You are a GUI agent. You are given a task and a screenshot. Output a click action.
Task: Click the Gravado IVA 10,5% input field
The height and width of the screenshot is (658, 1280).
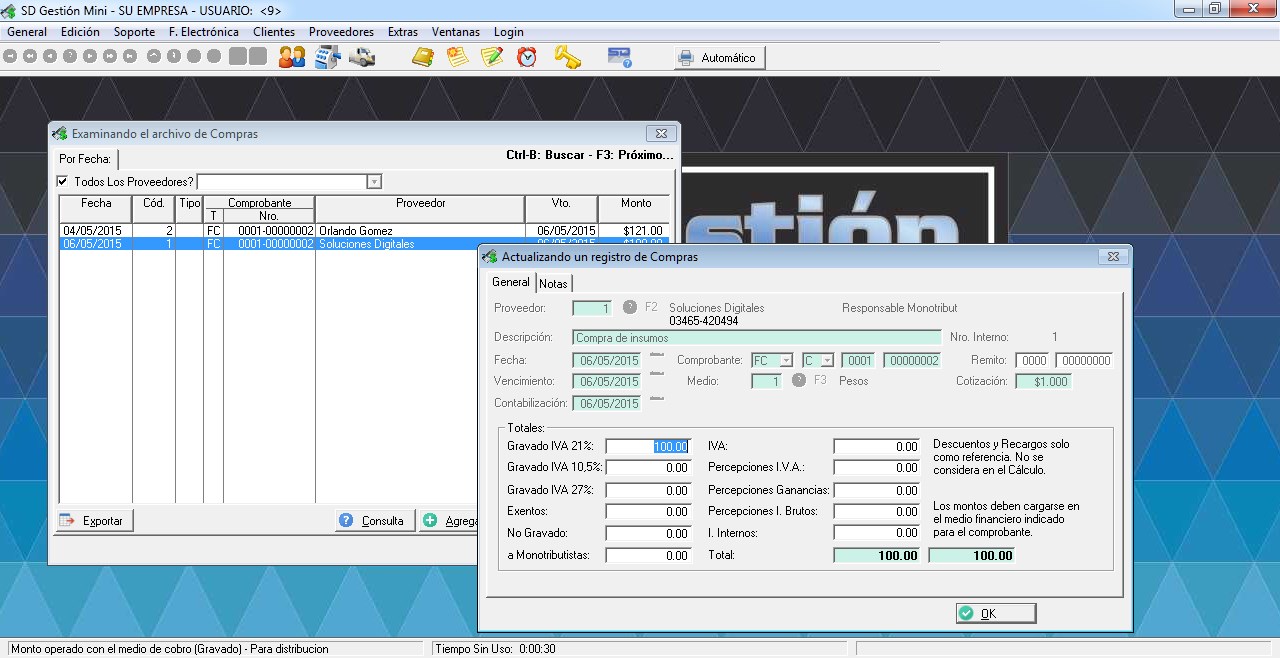coord(648,468)
